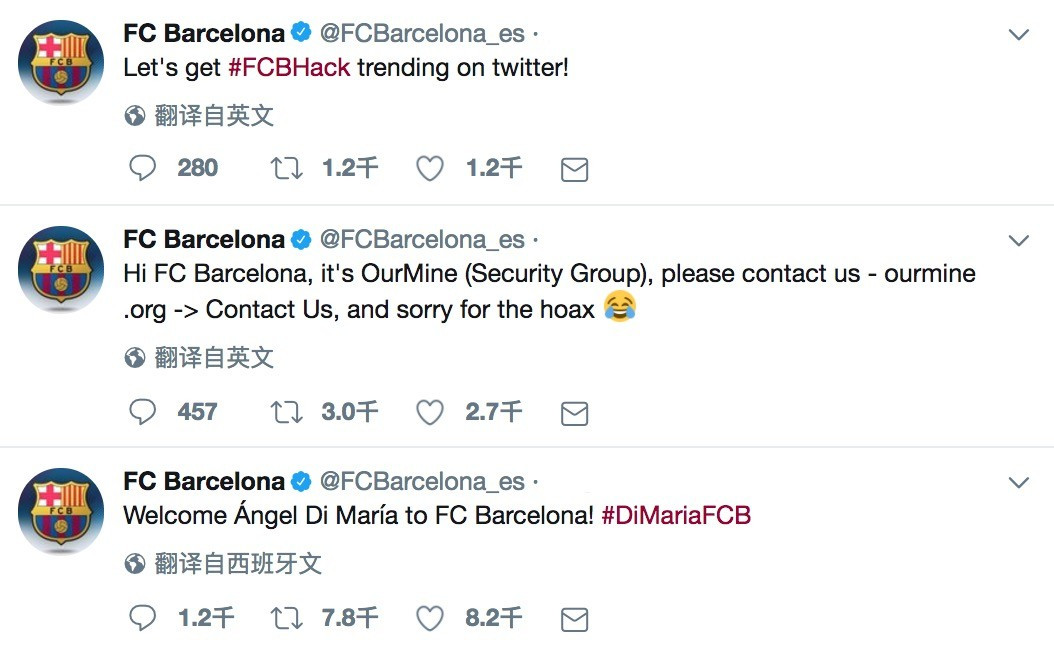
Task: Expand options chevron on the #FCBHack tweet
Action: point(1019,34)
